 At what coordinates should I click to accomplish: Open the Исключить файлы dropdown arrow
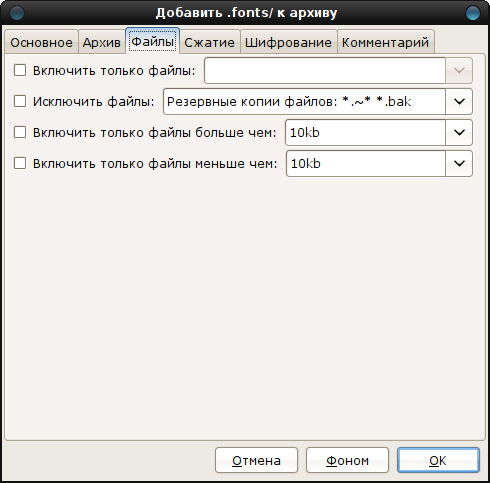pyautogui.click(x=459, y=101)
